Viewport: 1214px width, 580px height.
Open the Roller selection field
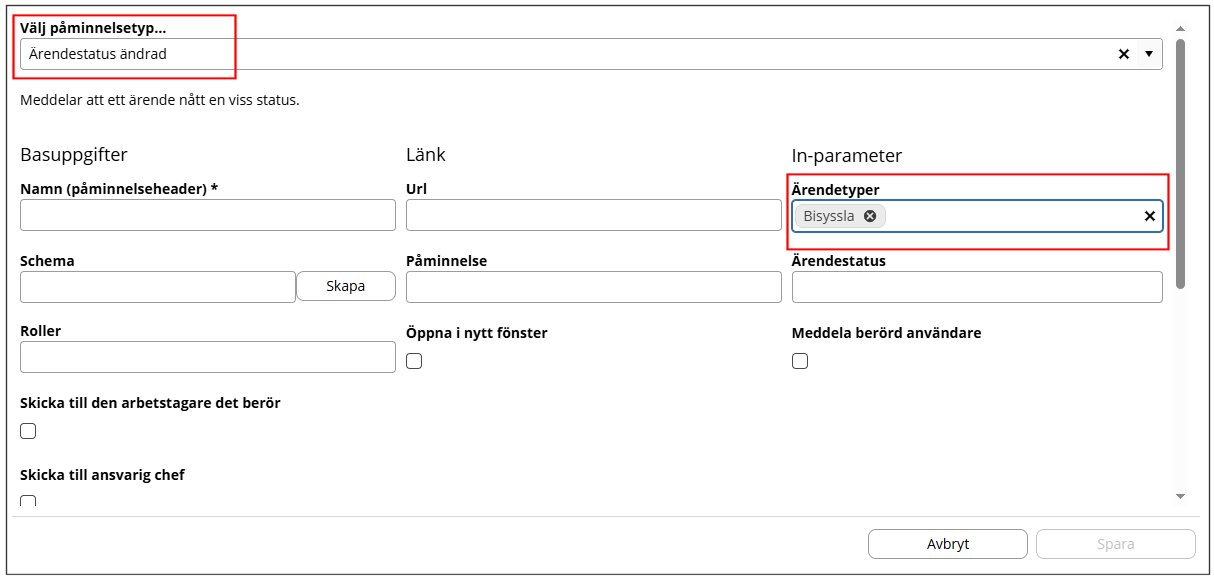pyautogui.click(x=208, y=357)
